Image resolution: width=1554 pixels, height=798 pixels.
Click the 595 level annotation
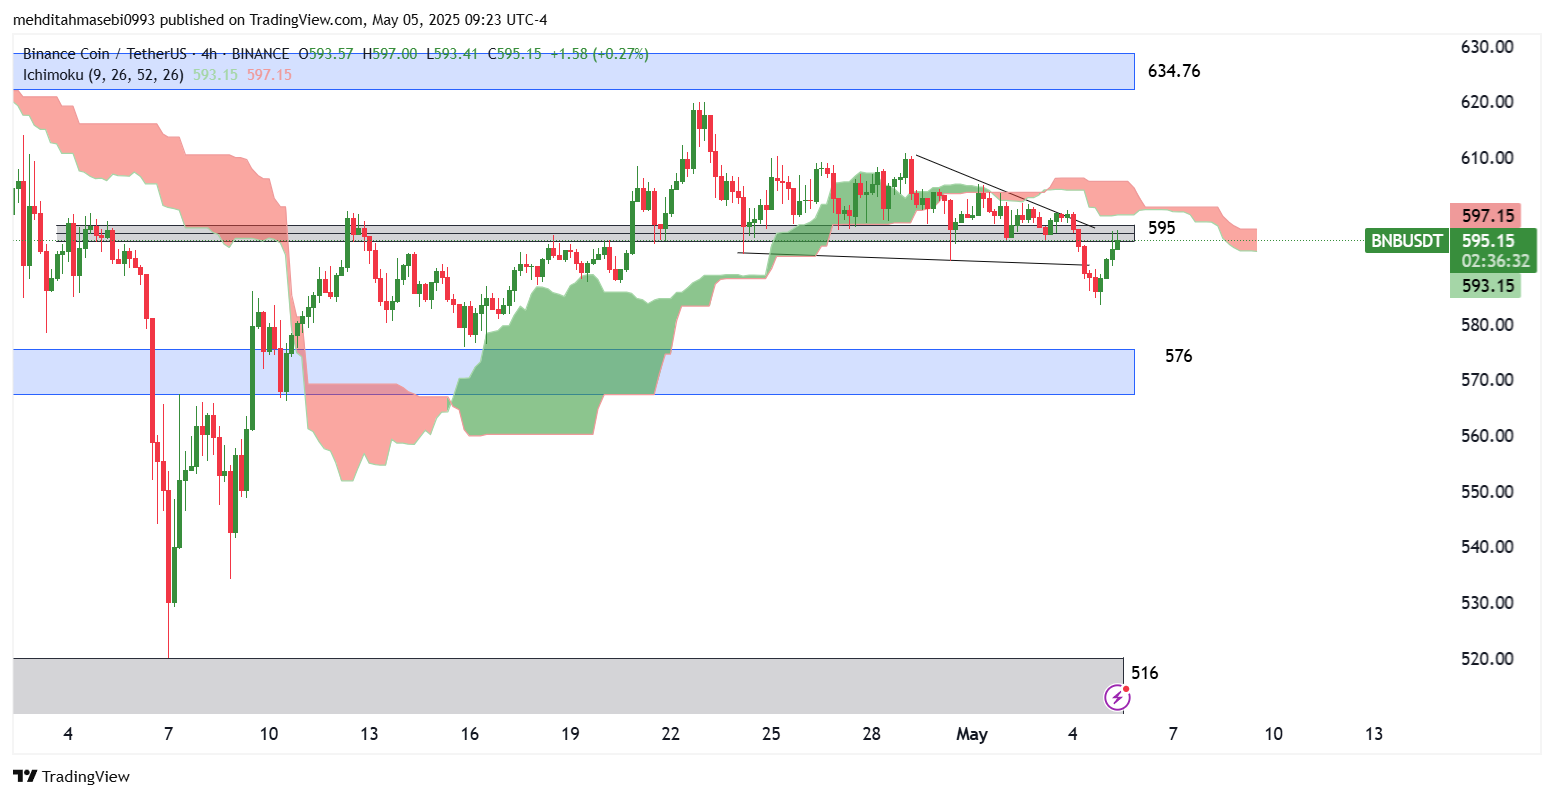[x=1161, y=228]
